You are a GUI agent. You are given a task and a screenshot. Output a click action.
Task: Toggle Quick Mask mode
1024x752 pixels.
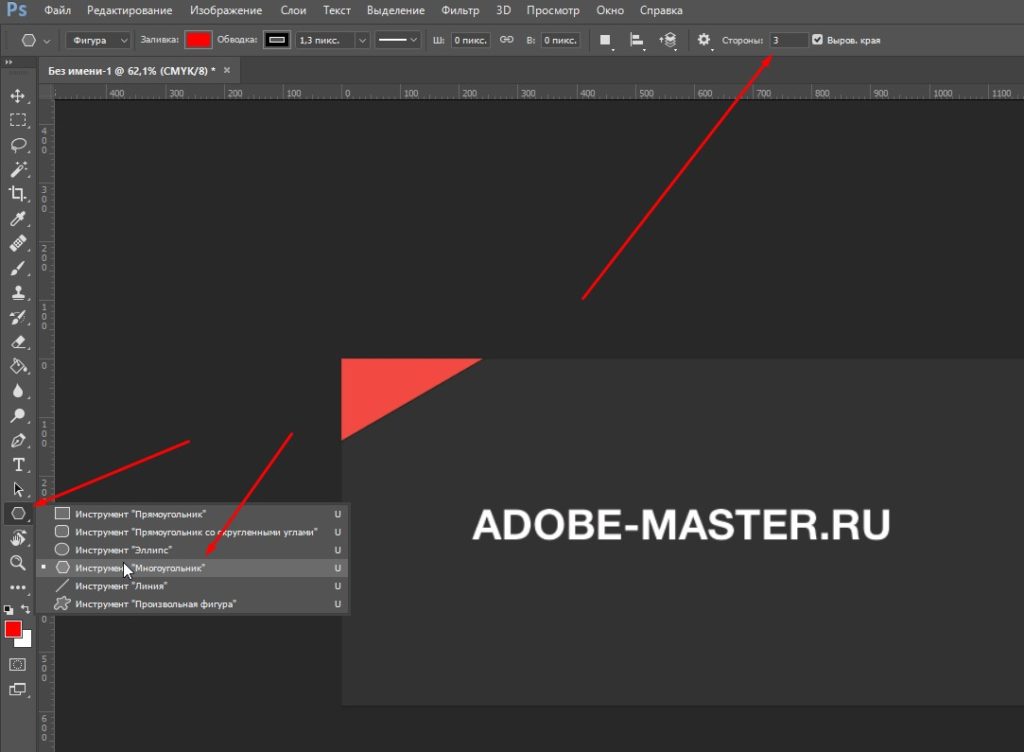click(18, 665)
